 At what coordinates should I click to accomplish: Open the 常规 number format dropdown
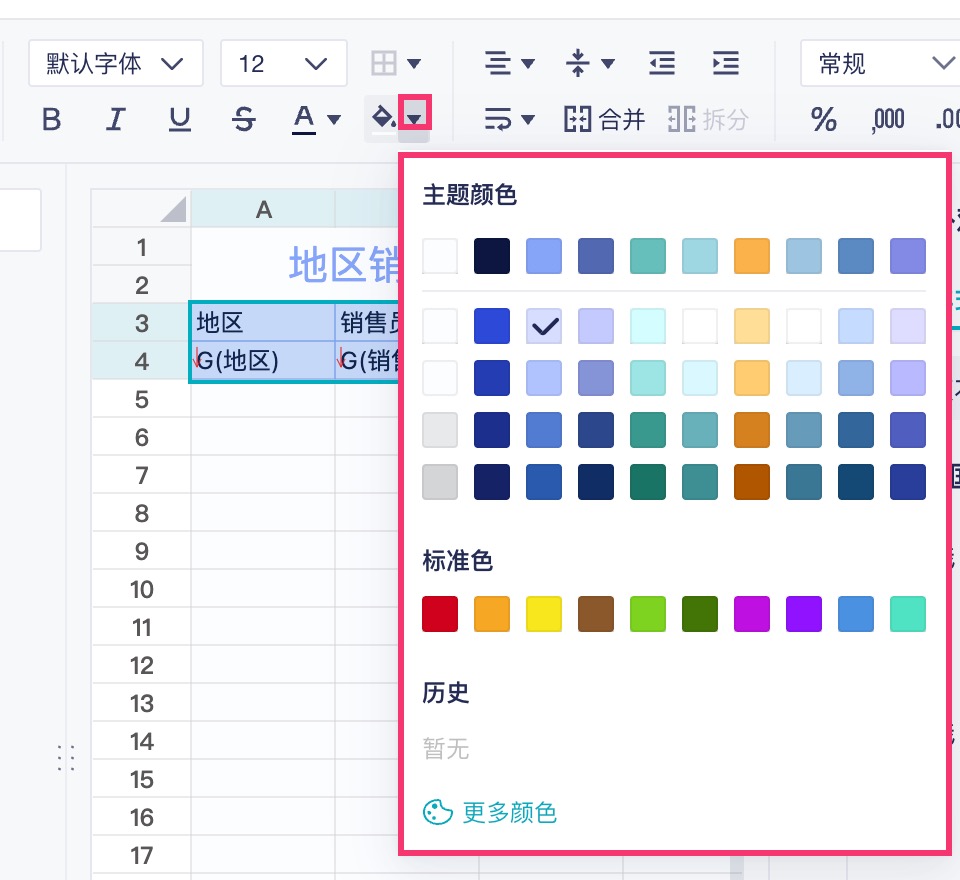pos(879,63)
